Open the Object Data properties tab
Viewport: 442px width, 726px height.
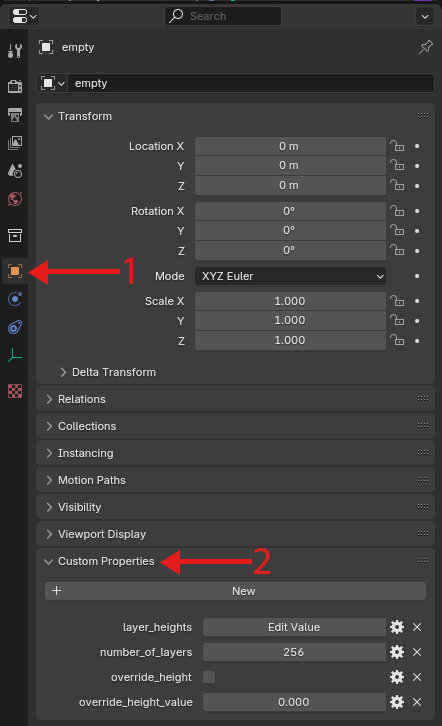point(15,356)
